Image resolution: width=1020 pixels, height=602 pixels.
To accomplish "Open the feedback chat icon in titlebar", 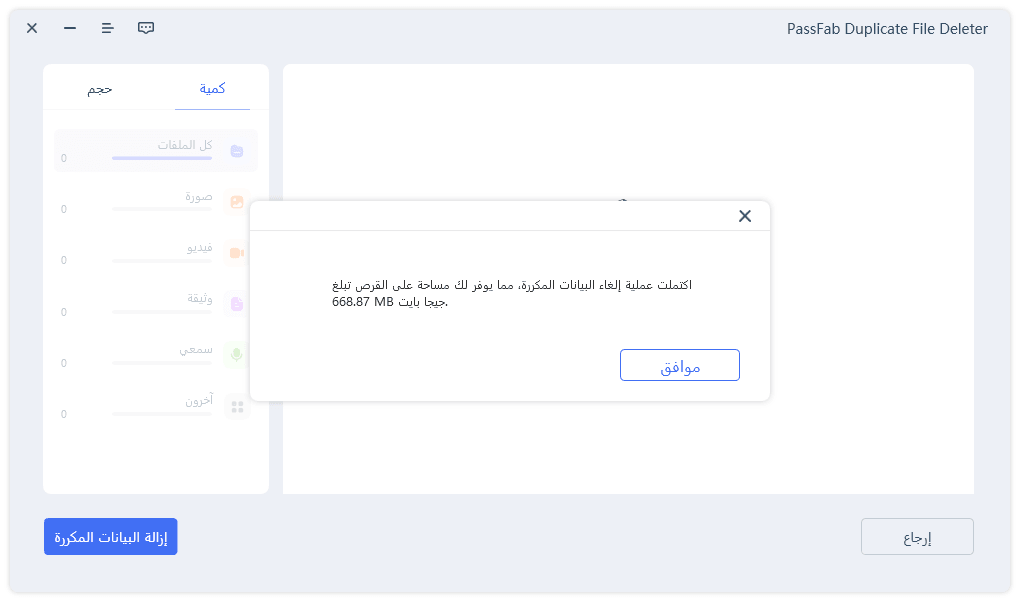I will click(145, 28).
